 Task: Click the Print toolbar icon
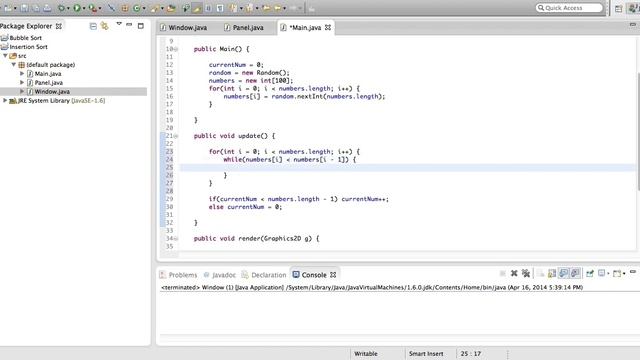(47, 8)
